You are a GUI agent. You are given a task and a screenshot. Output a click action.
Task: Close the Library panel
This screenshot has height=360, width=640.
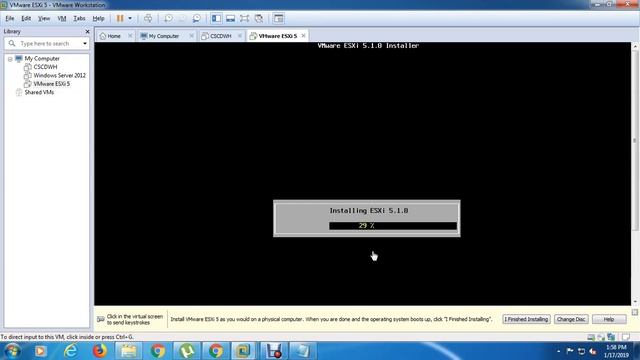coord(87,31)
